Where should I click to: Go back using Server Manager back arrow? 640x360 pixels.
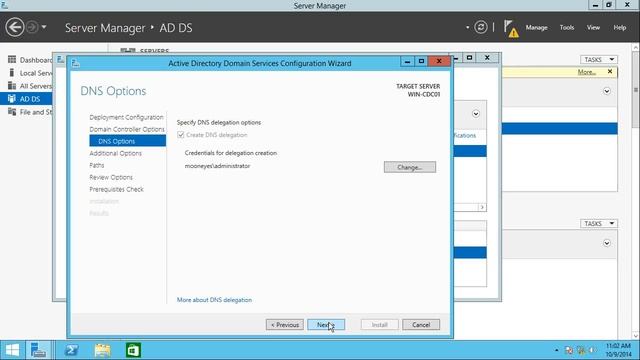[15, 27]
